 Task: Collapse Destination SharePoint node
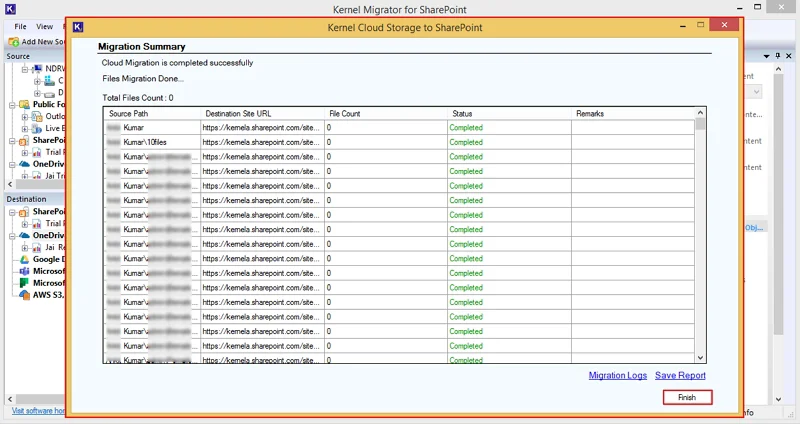[x=12, y=213]
